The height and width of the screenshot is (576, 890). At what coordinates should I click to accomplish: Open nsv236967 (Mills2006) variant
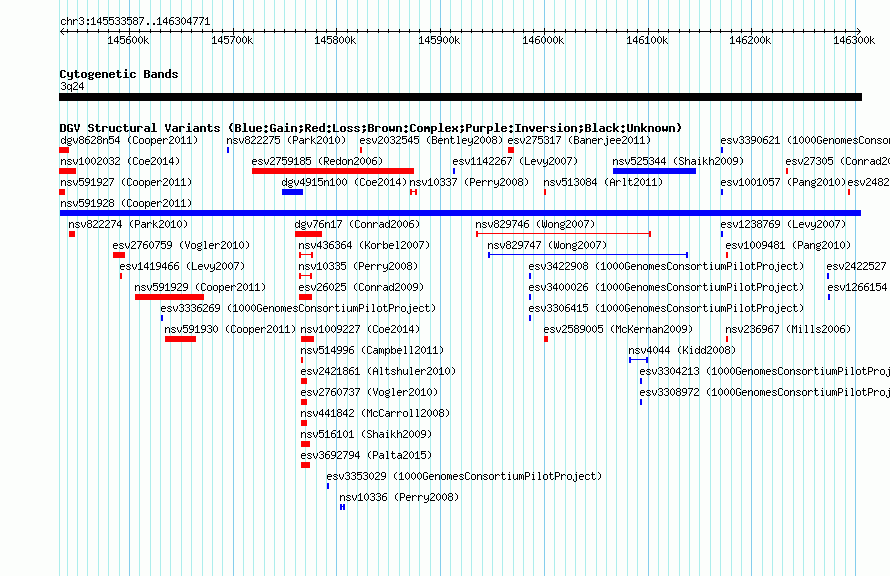pyautogui.click(x=788, y=329)
